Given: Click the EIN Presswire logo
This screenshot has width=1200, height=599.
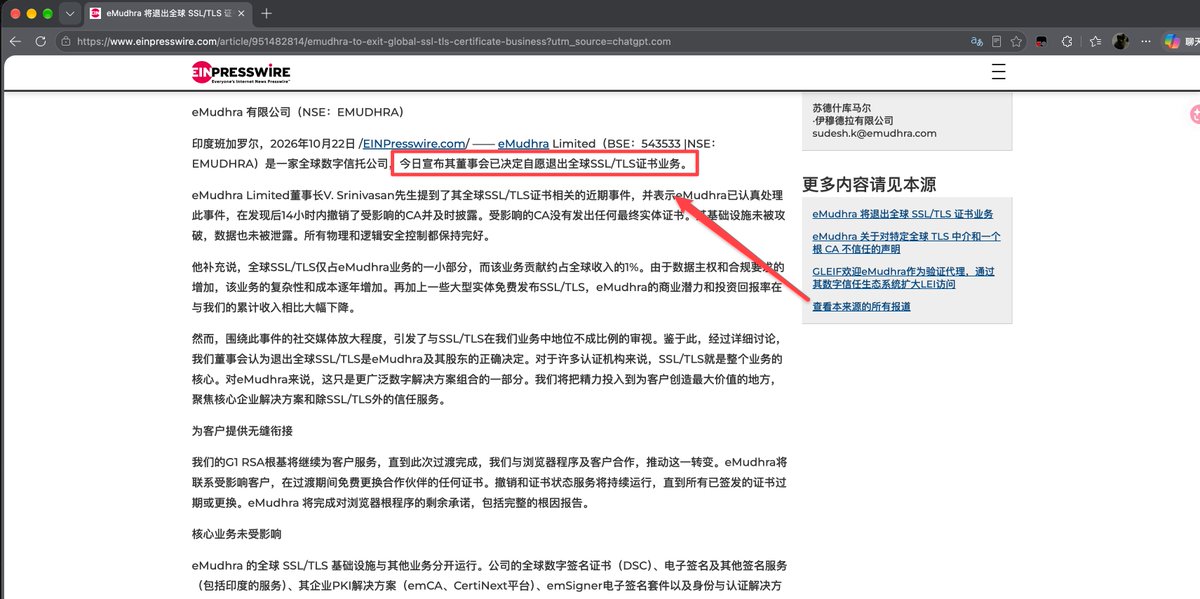Looking at the screenshot, I should (243, 72).
